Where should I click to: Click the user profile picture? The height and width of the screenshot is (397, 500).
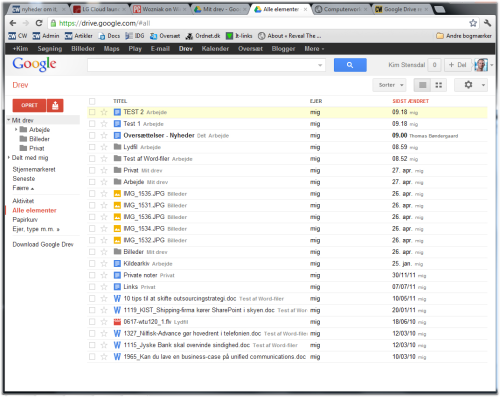[x=481, y=65]
